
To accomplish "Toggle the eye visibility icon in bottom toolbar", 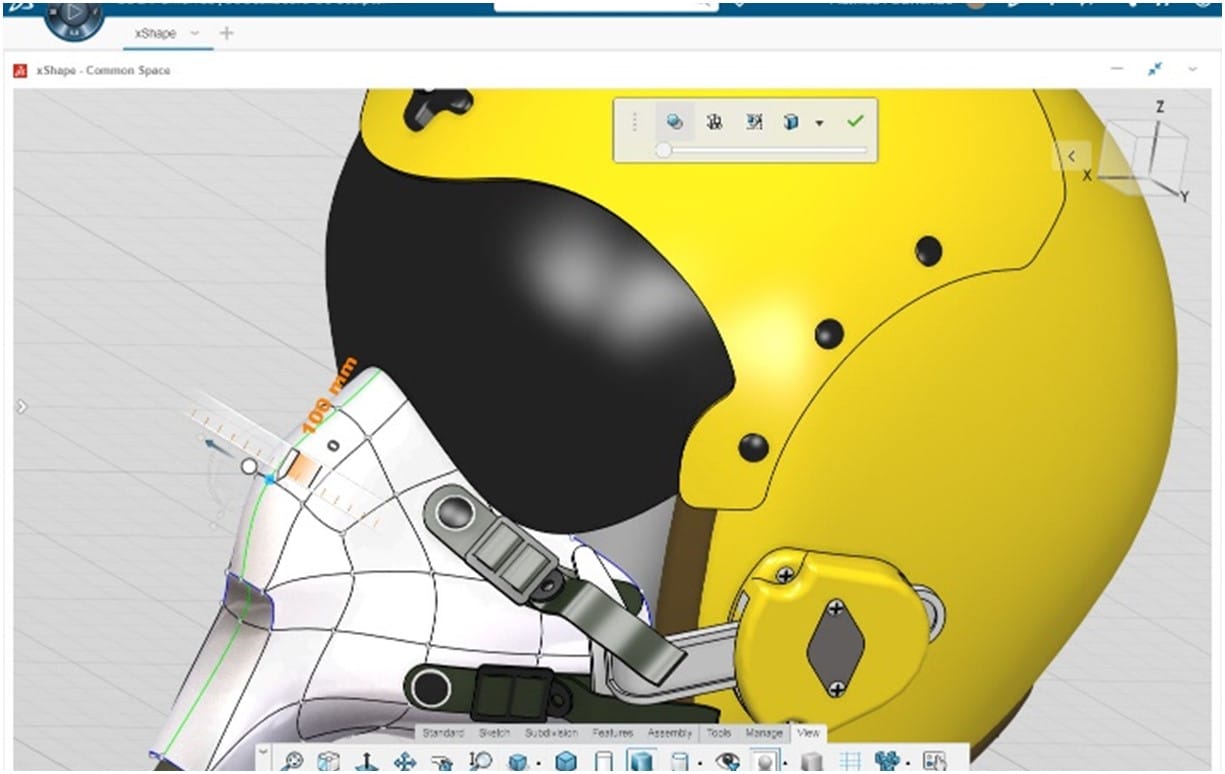I will tap(727, 762).
